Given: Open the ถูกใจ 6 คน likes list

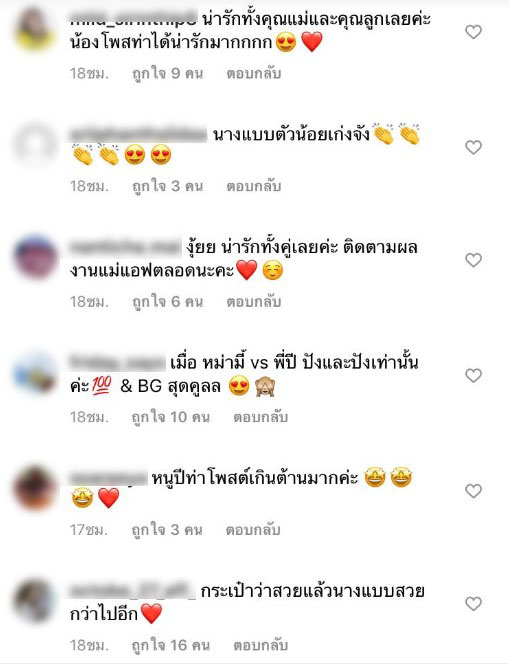Looking at the screenshot, I should [x=168, y=302].
